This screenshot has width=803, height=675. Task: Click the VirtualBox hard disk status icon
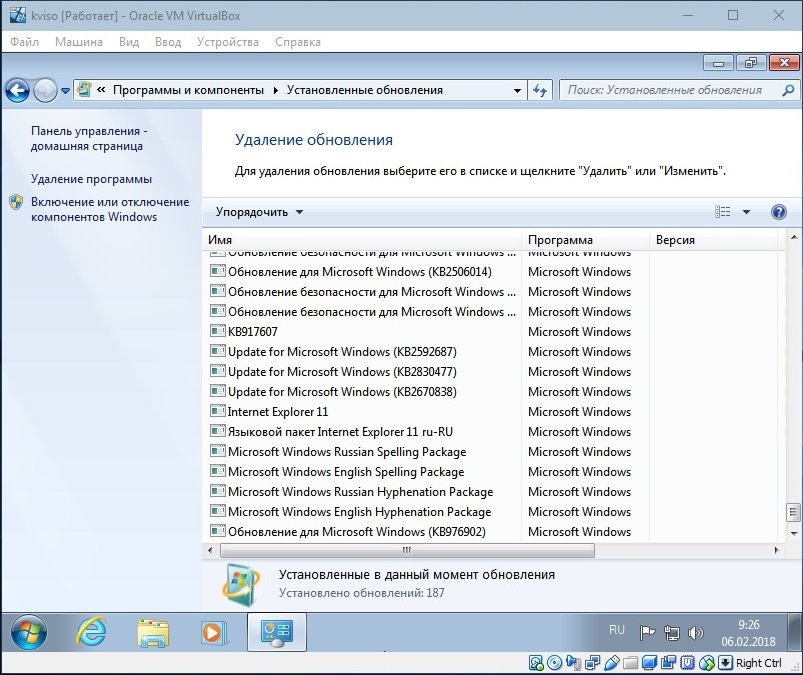click(x=536, y=663)
